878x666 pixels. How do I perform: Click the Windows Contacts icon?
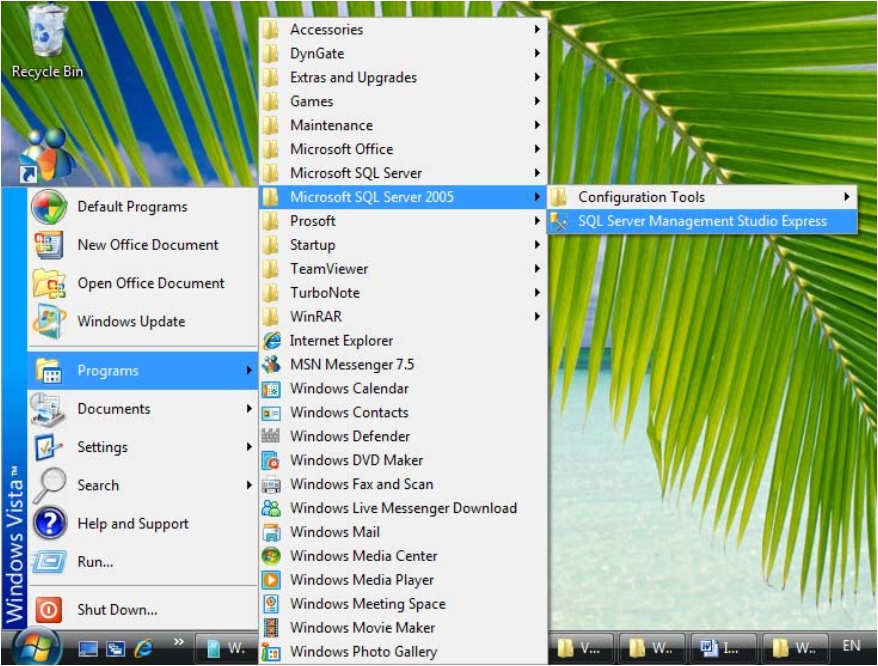[272, 413]
